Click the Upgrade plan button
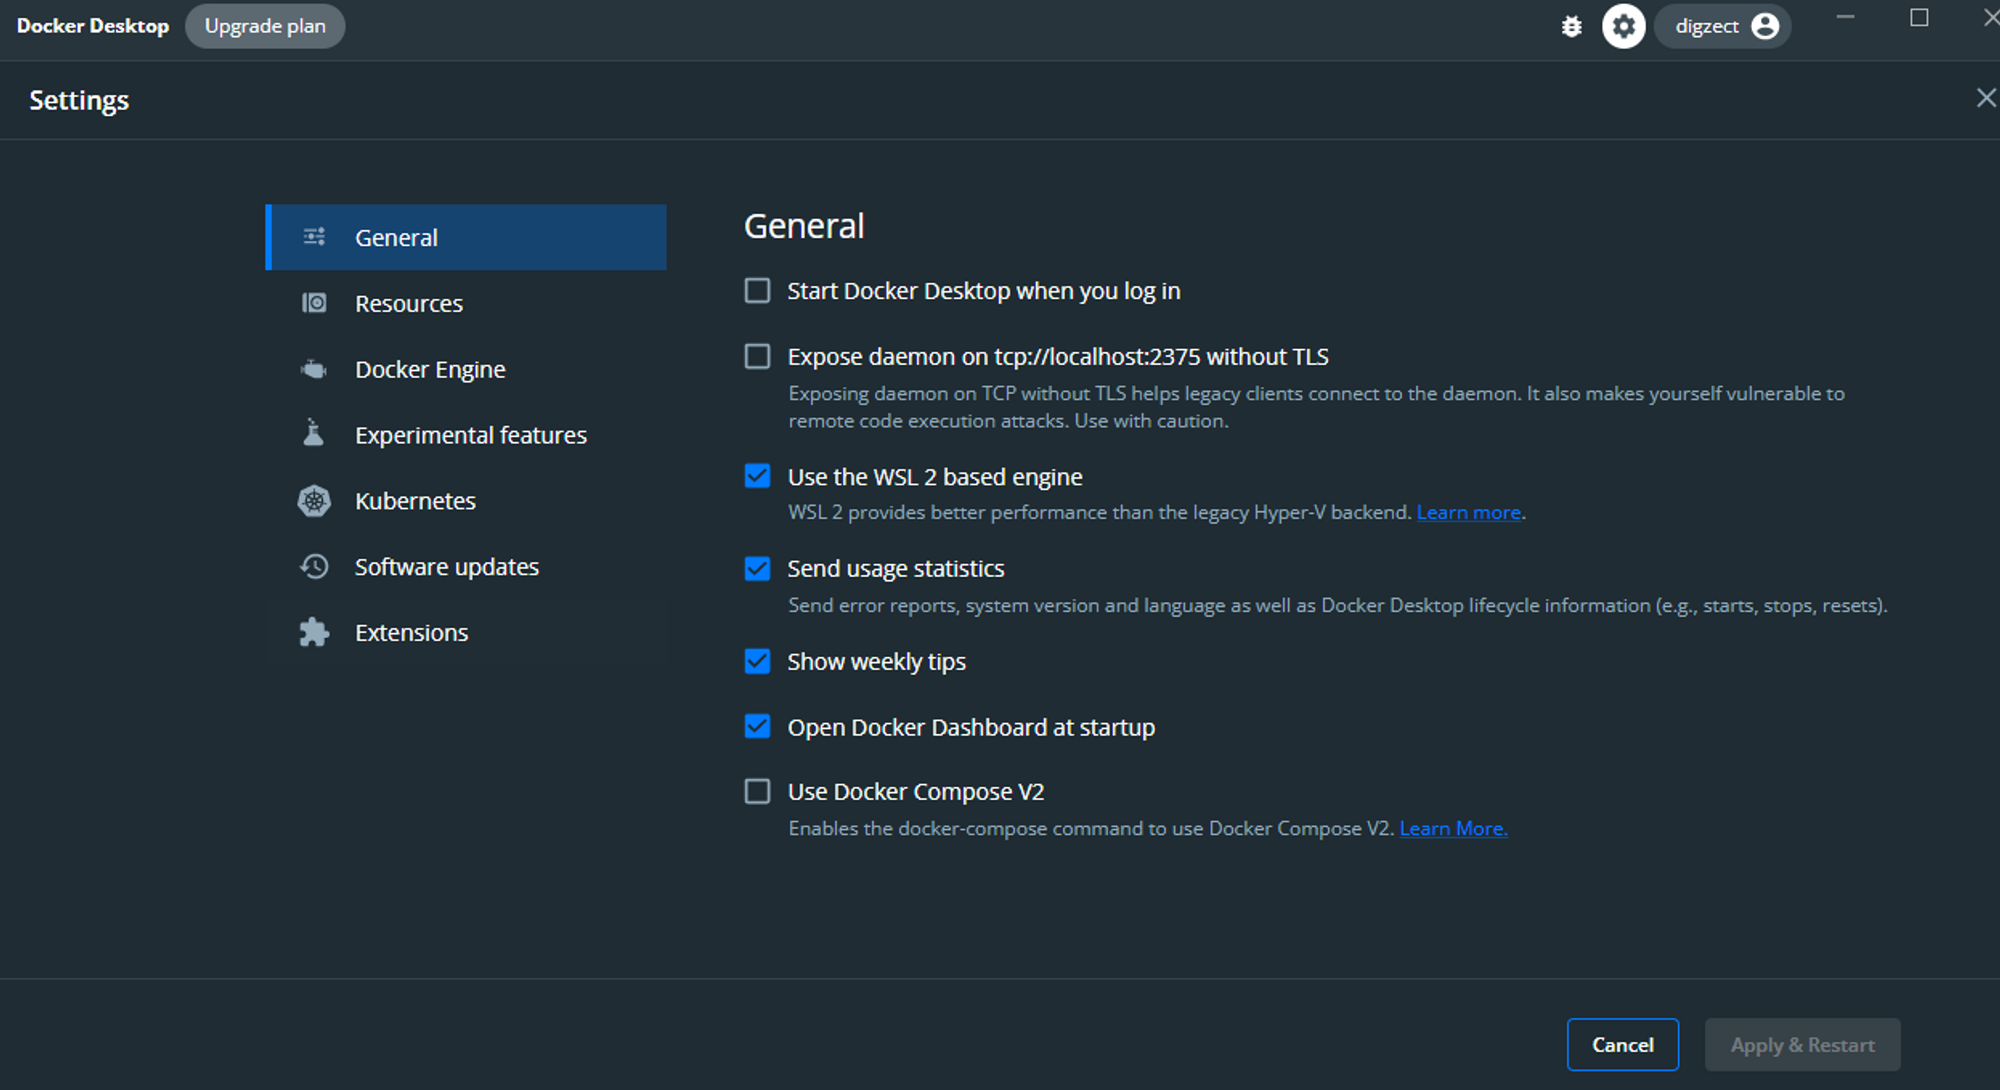2000x1090 pixels. pos(265,26)
